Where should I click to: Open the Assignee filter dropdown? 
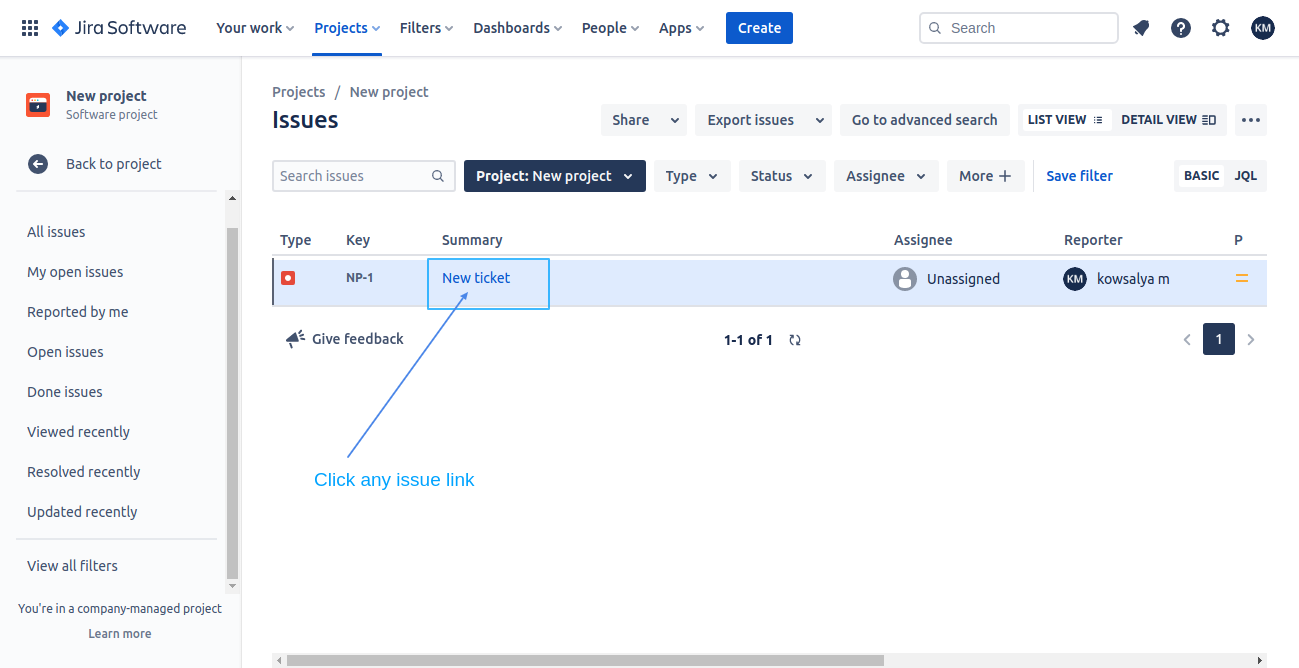tap(886, 176)
